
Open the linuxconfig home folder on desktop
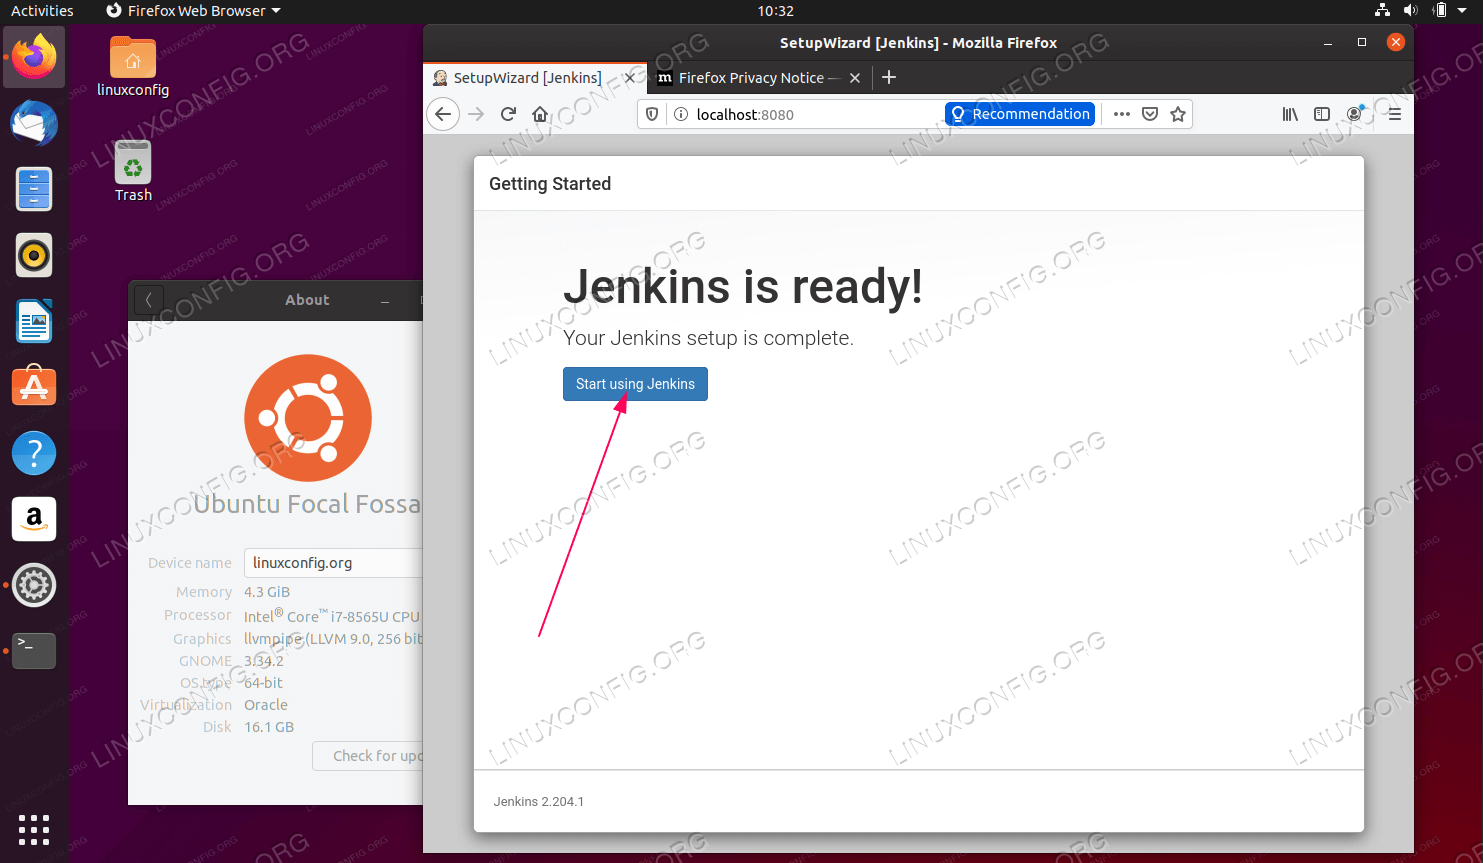point(133,67)
